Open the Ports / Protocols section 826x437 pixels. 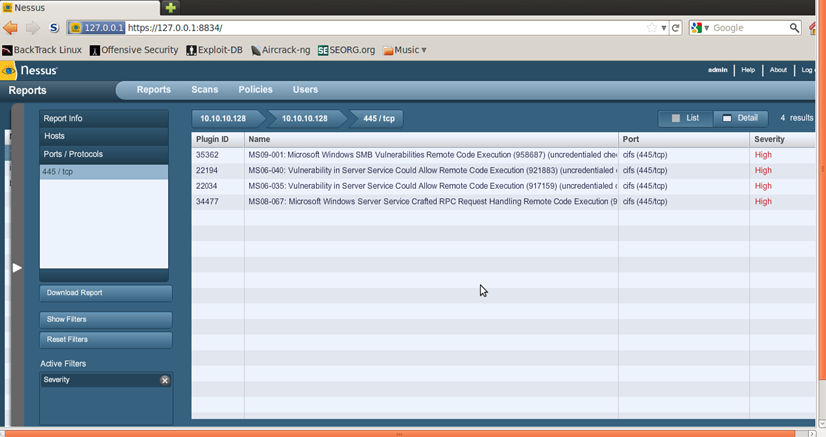point(104,154)
